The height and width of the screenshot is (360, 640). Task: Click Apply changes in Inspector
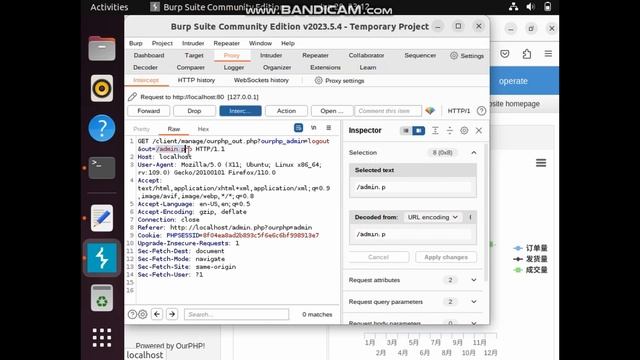click(x=446, y=257)
